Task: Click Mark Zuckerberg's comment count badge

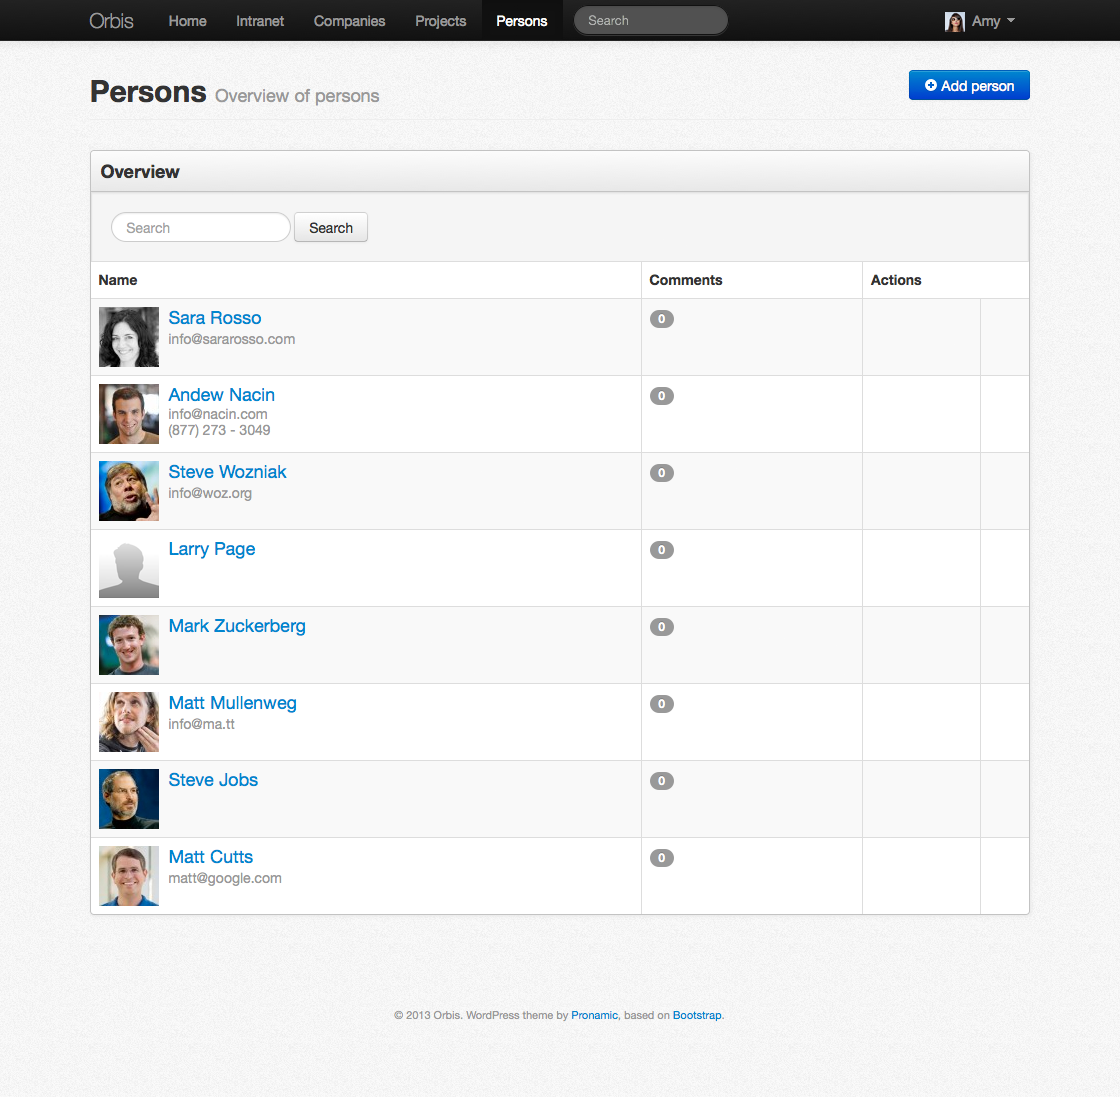Action: (x=661, y=627)
